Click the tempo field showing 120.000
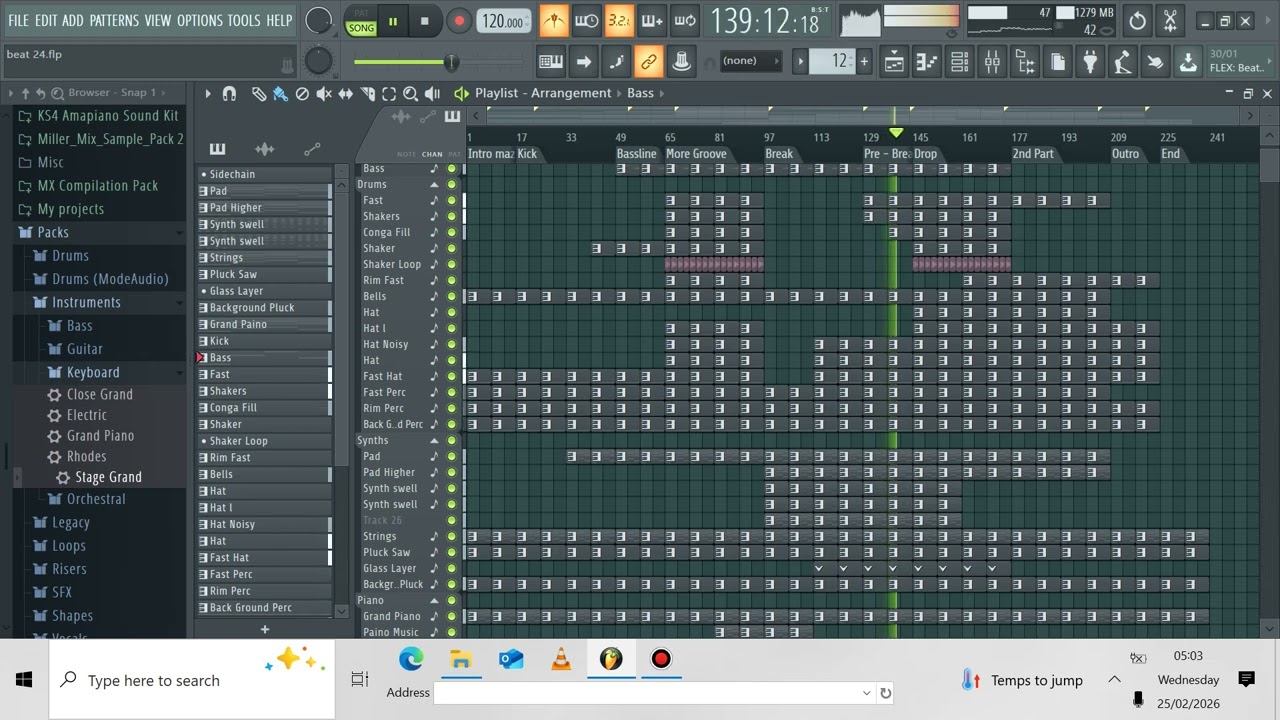 pyautogui.click(x=504, y=22)
